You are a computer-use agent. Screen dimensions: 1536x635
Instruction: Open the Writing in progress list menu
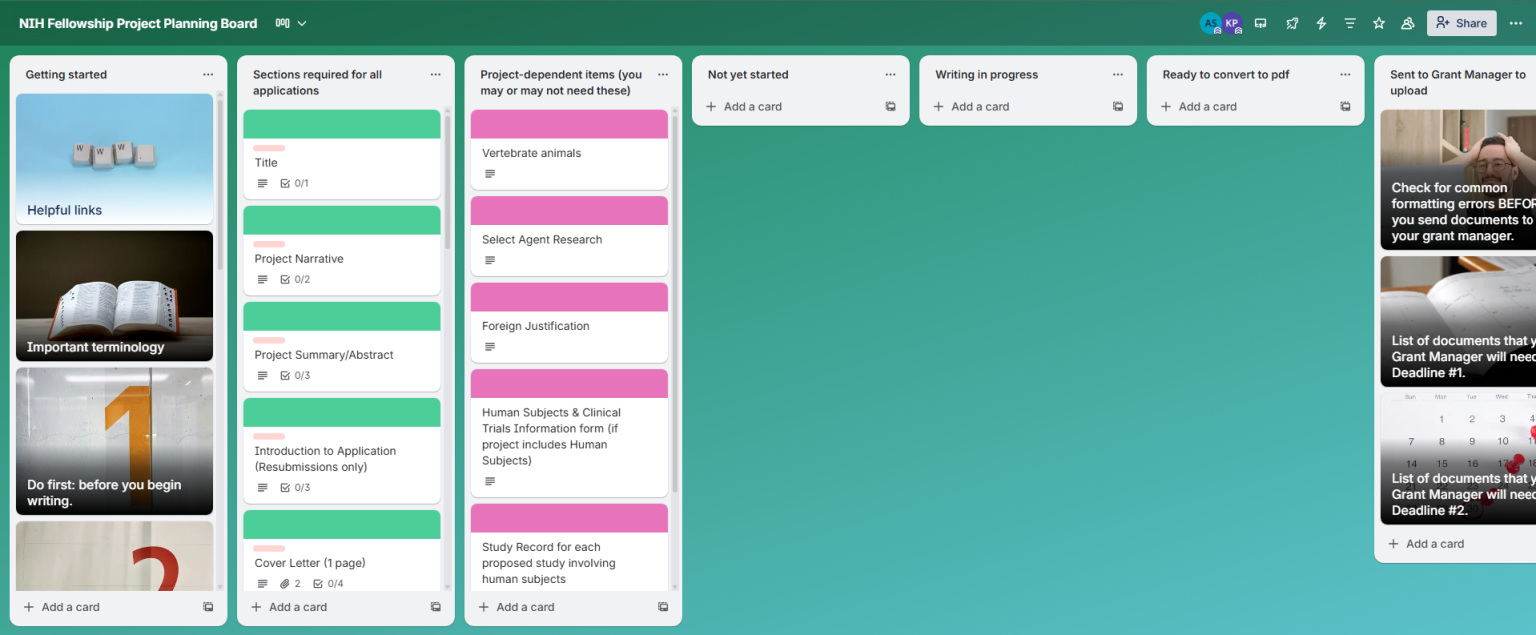[x=1117, y=73]
